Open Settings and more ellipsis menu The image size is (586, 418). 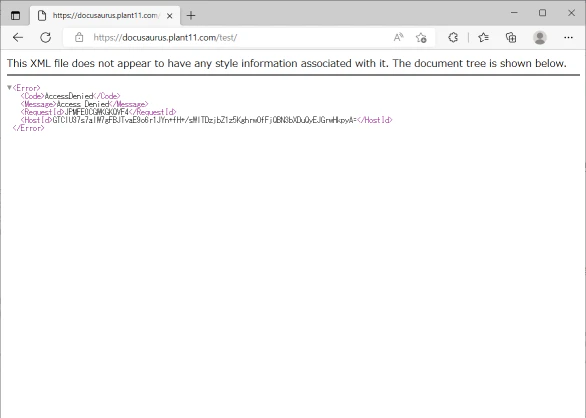[x=568, y=37]
